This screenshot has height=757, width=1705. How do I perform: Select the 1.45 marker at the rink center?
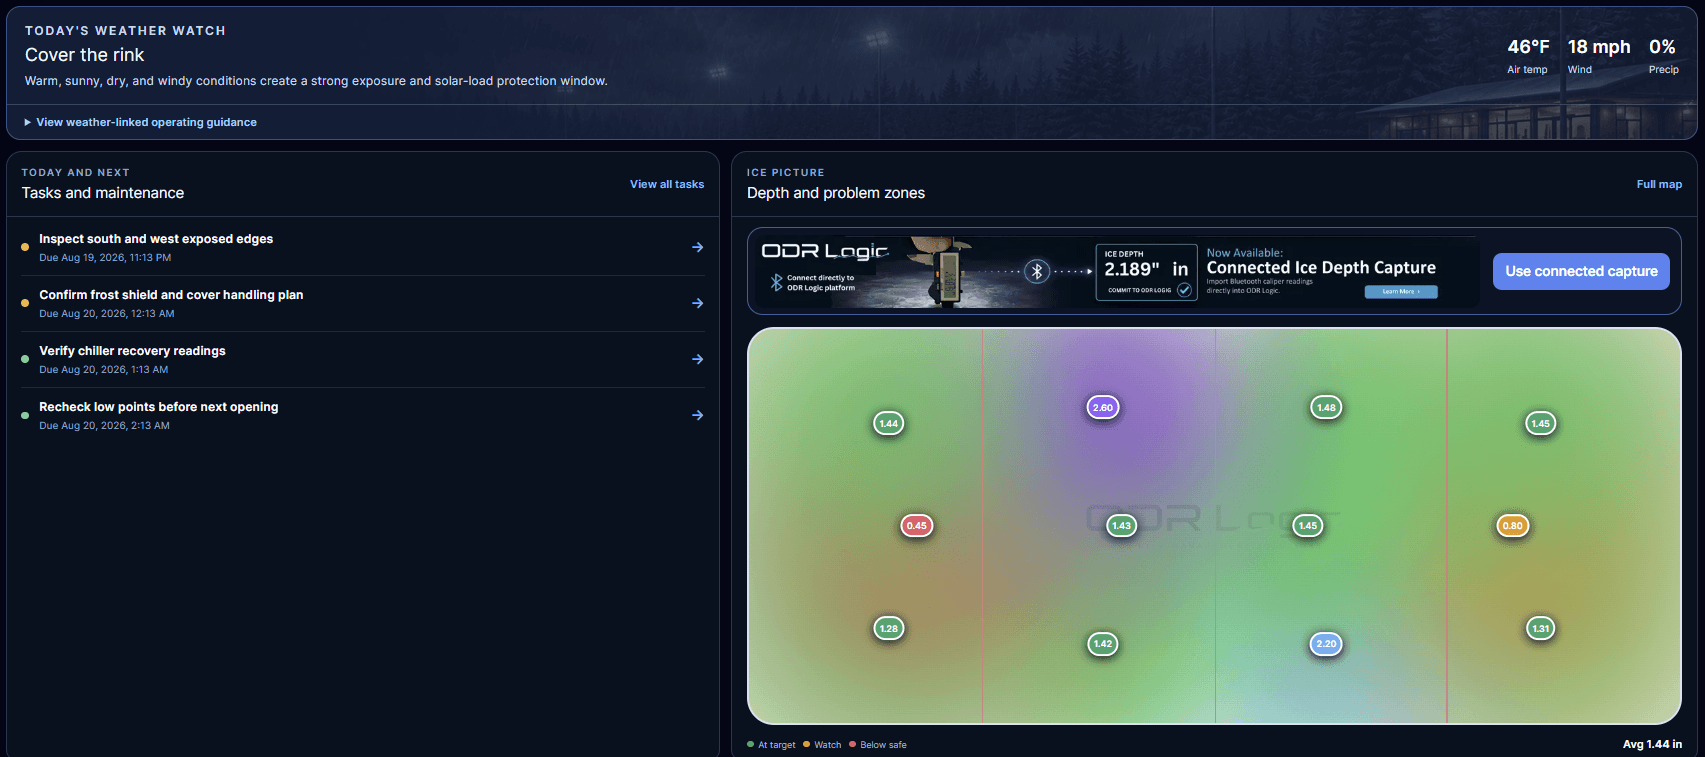pos(1308,526)
